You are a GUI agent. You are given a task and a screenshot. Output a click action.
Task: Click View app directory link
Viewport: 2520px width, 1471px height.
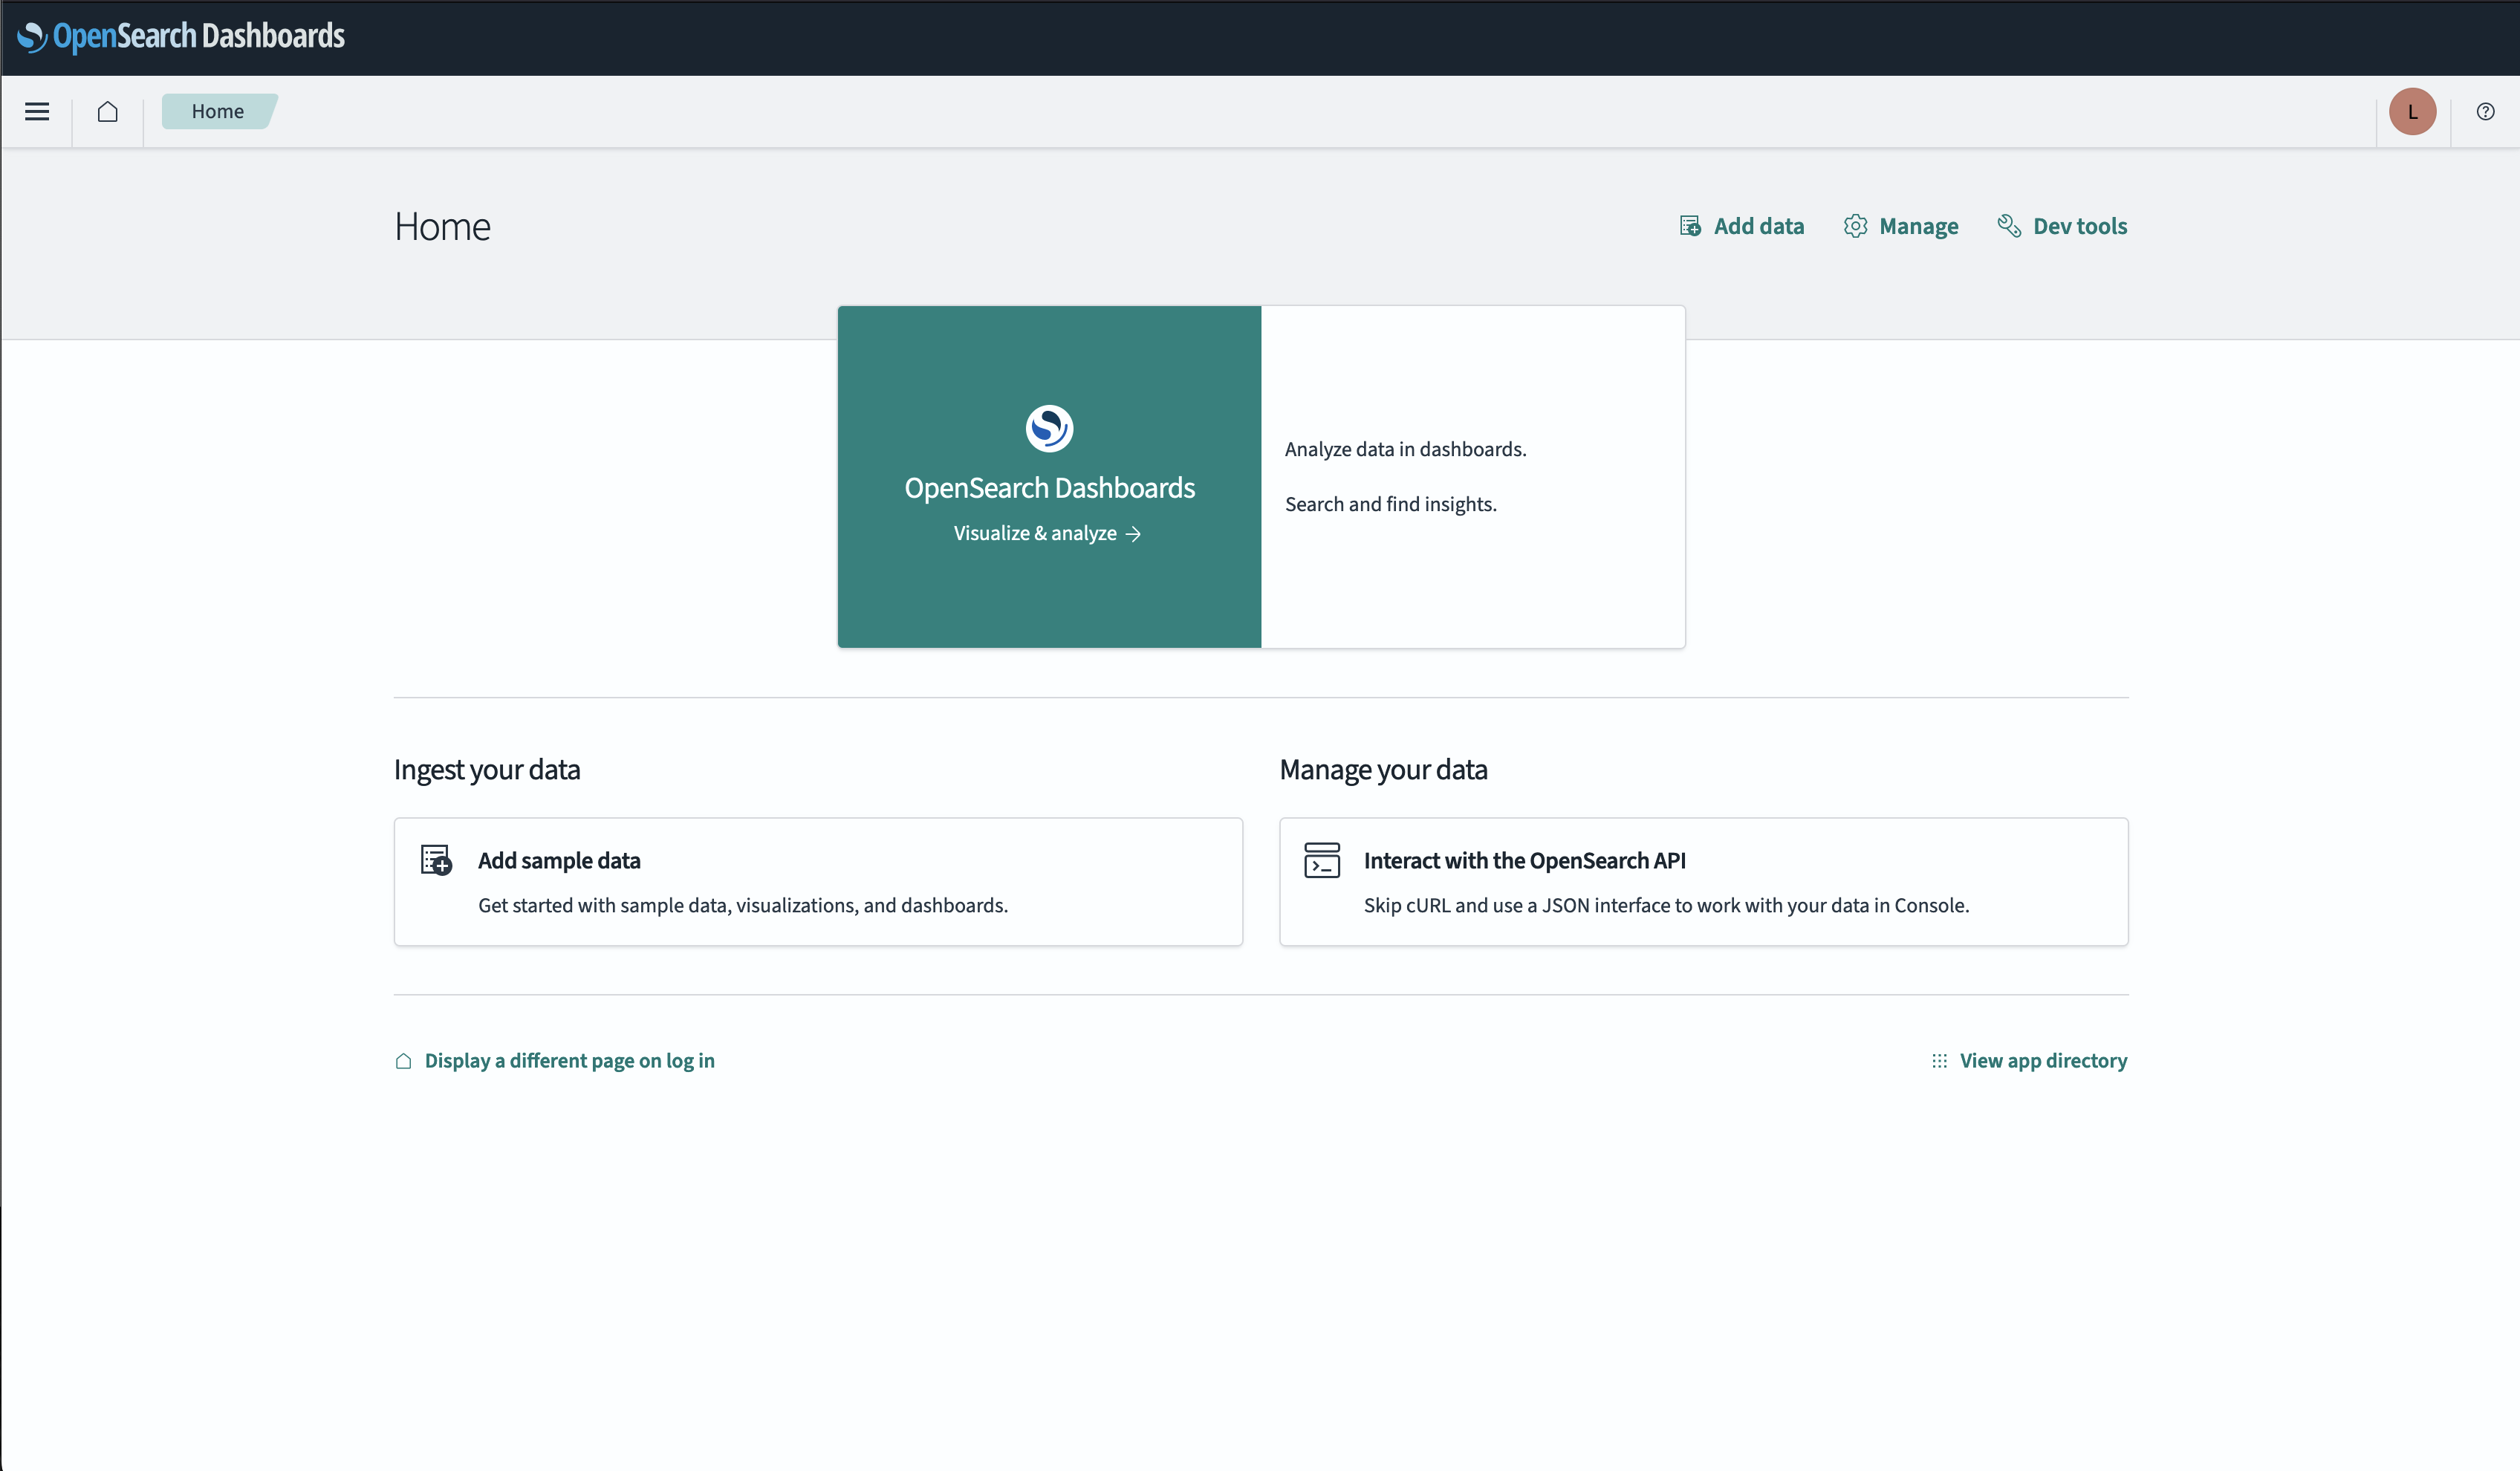point(2043,1061)
